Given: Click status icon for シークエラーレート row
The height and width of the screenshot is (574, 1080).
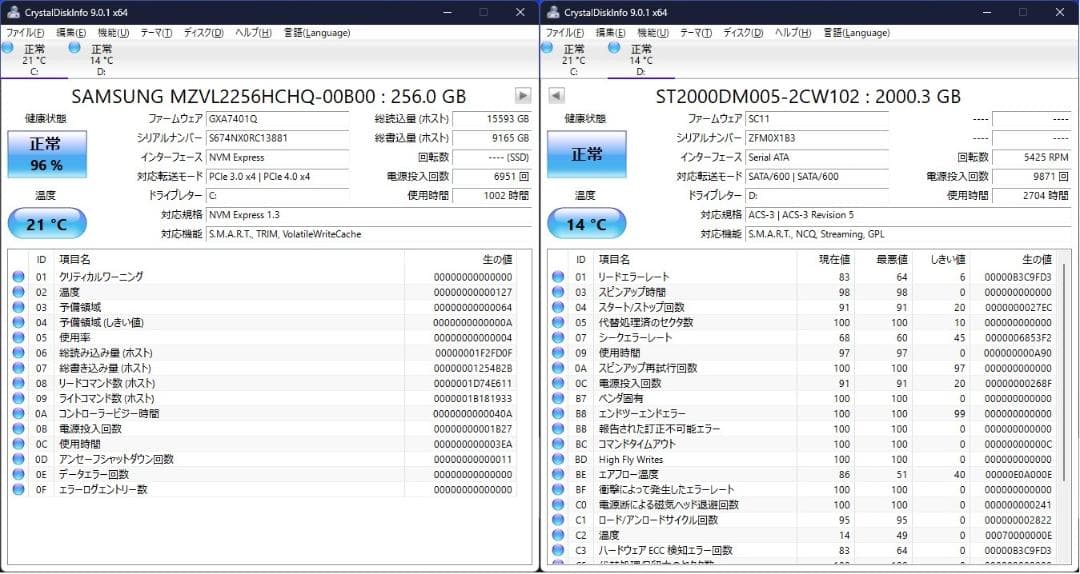Looking at the screenshot, I should pos(558,338).
